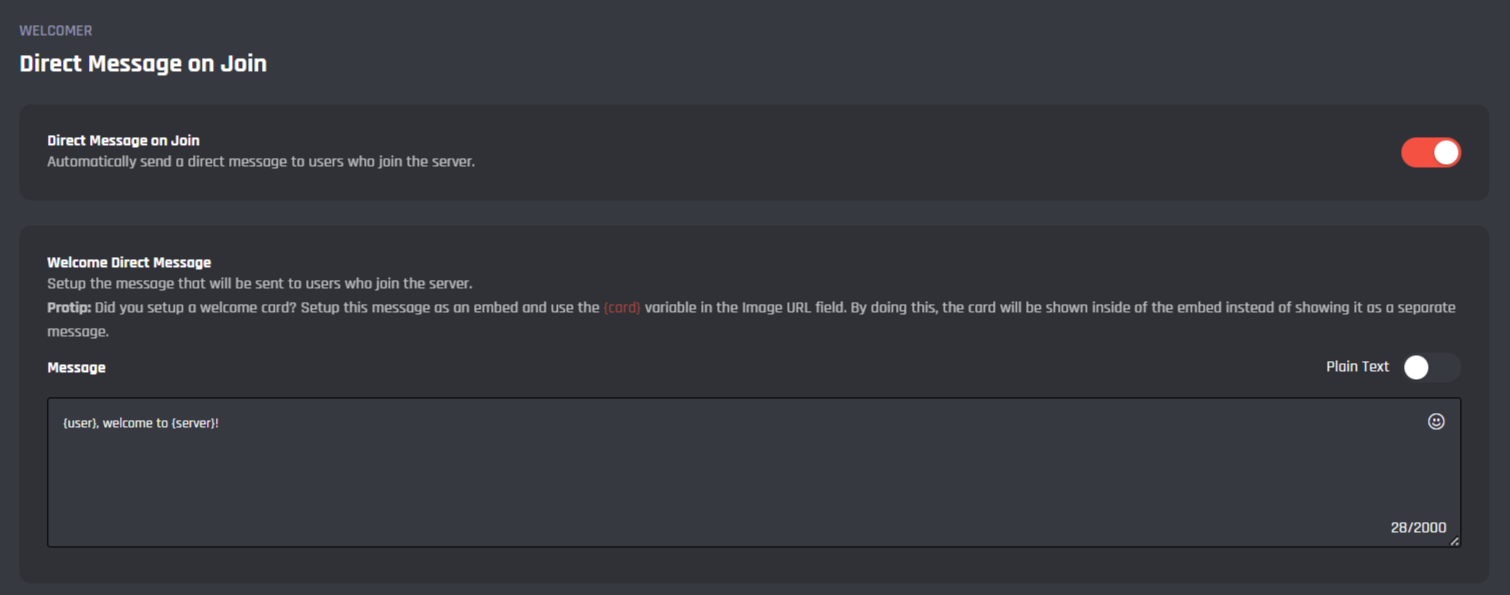Toggle the Plain Text switch
This screenshot has height=595, width=1510.
pos(1431,367)
